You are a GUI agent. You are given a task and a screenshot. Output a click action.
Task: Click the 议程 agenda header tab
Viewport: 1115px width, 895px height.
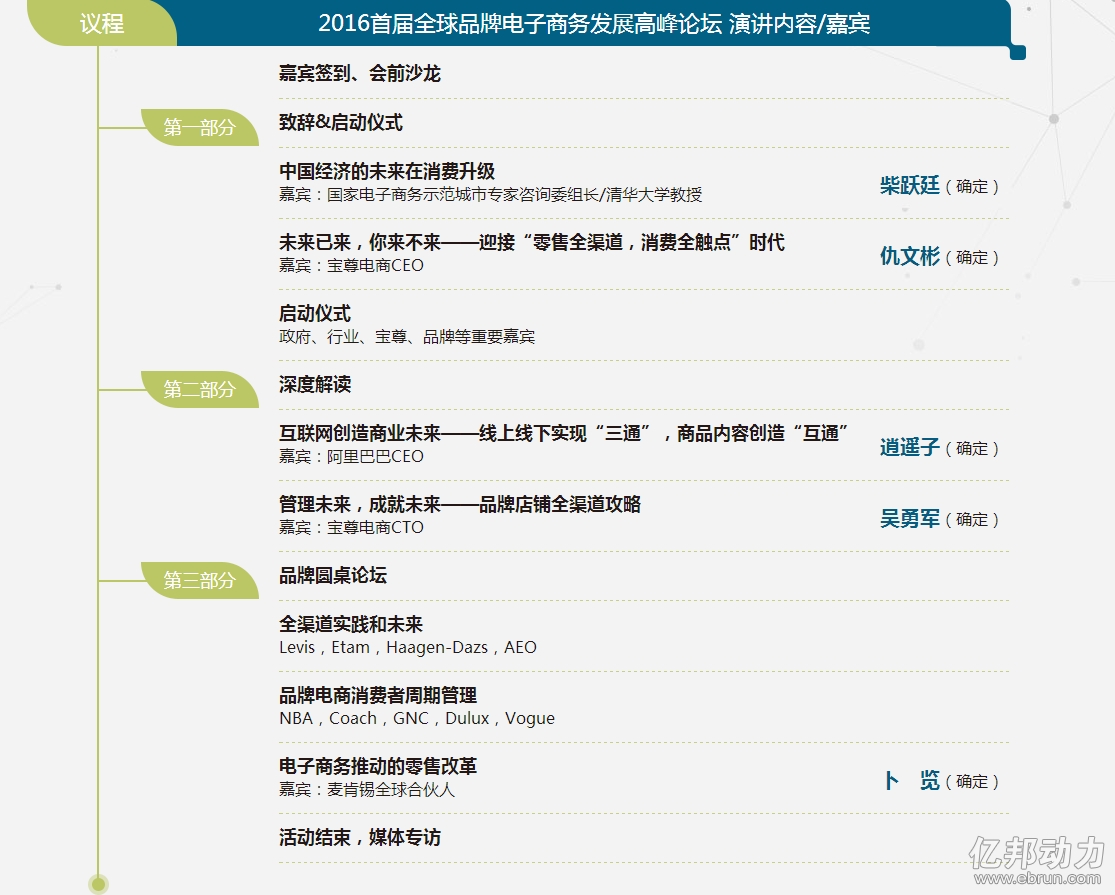(x=102, y=23)
